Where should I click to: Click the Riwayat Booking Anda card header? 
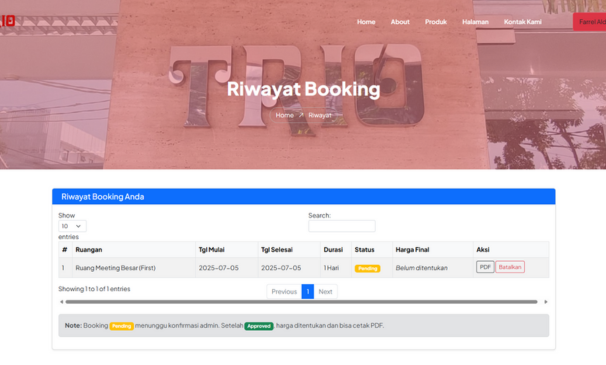[x=304, y=196]
